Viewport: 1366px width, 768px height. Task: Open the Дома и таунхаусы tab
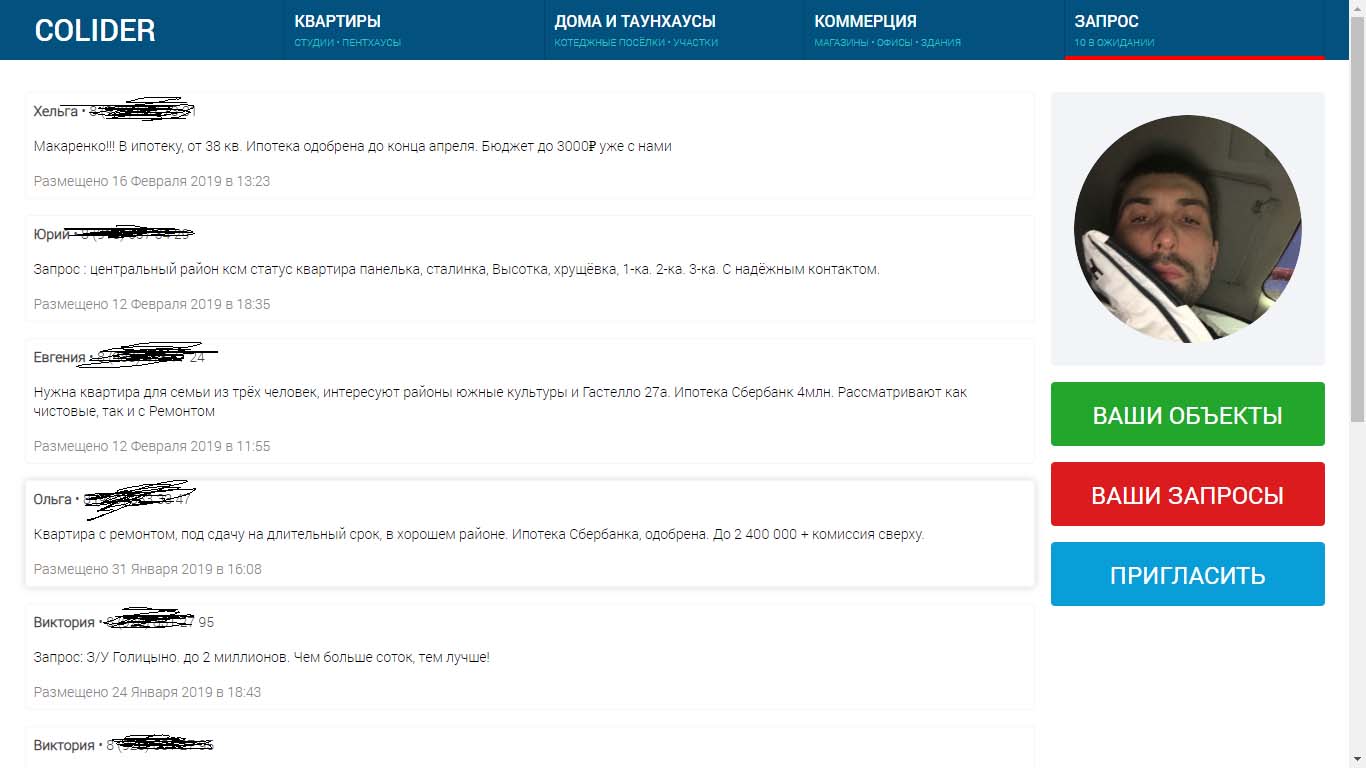point(635,21)
